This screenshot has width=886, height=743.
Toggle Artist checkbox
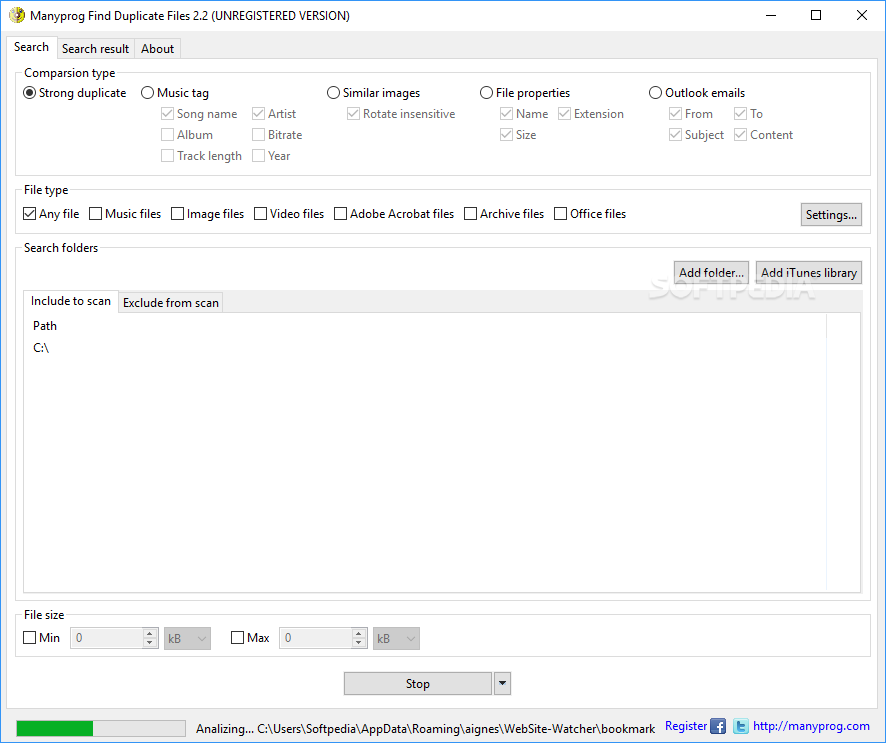point(274,114)
